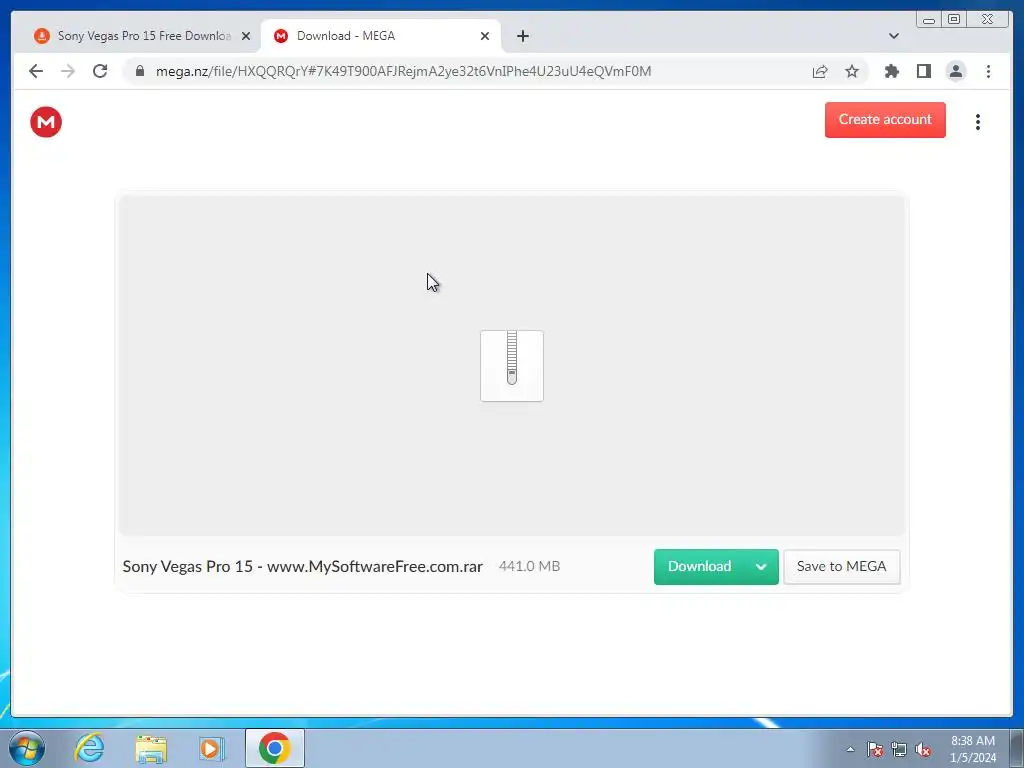Click the Create account button

tap(884, 120)
